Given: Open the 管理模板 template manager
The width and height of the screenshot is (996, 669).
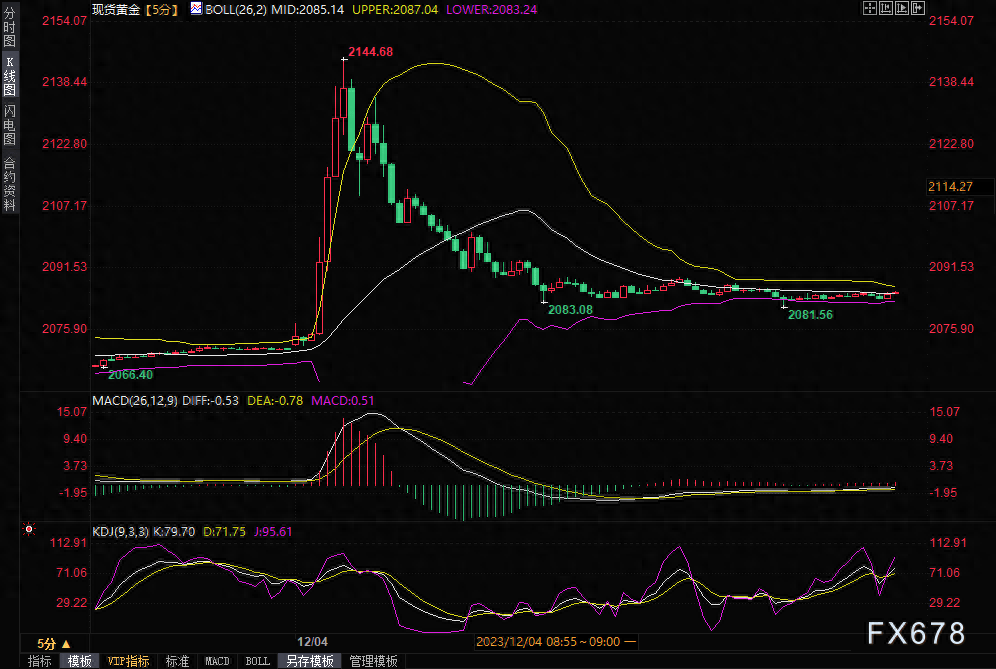Looking at the screenshot, I should click(x=374, y=661).
